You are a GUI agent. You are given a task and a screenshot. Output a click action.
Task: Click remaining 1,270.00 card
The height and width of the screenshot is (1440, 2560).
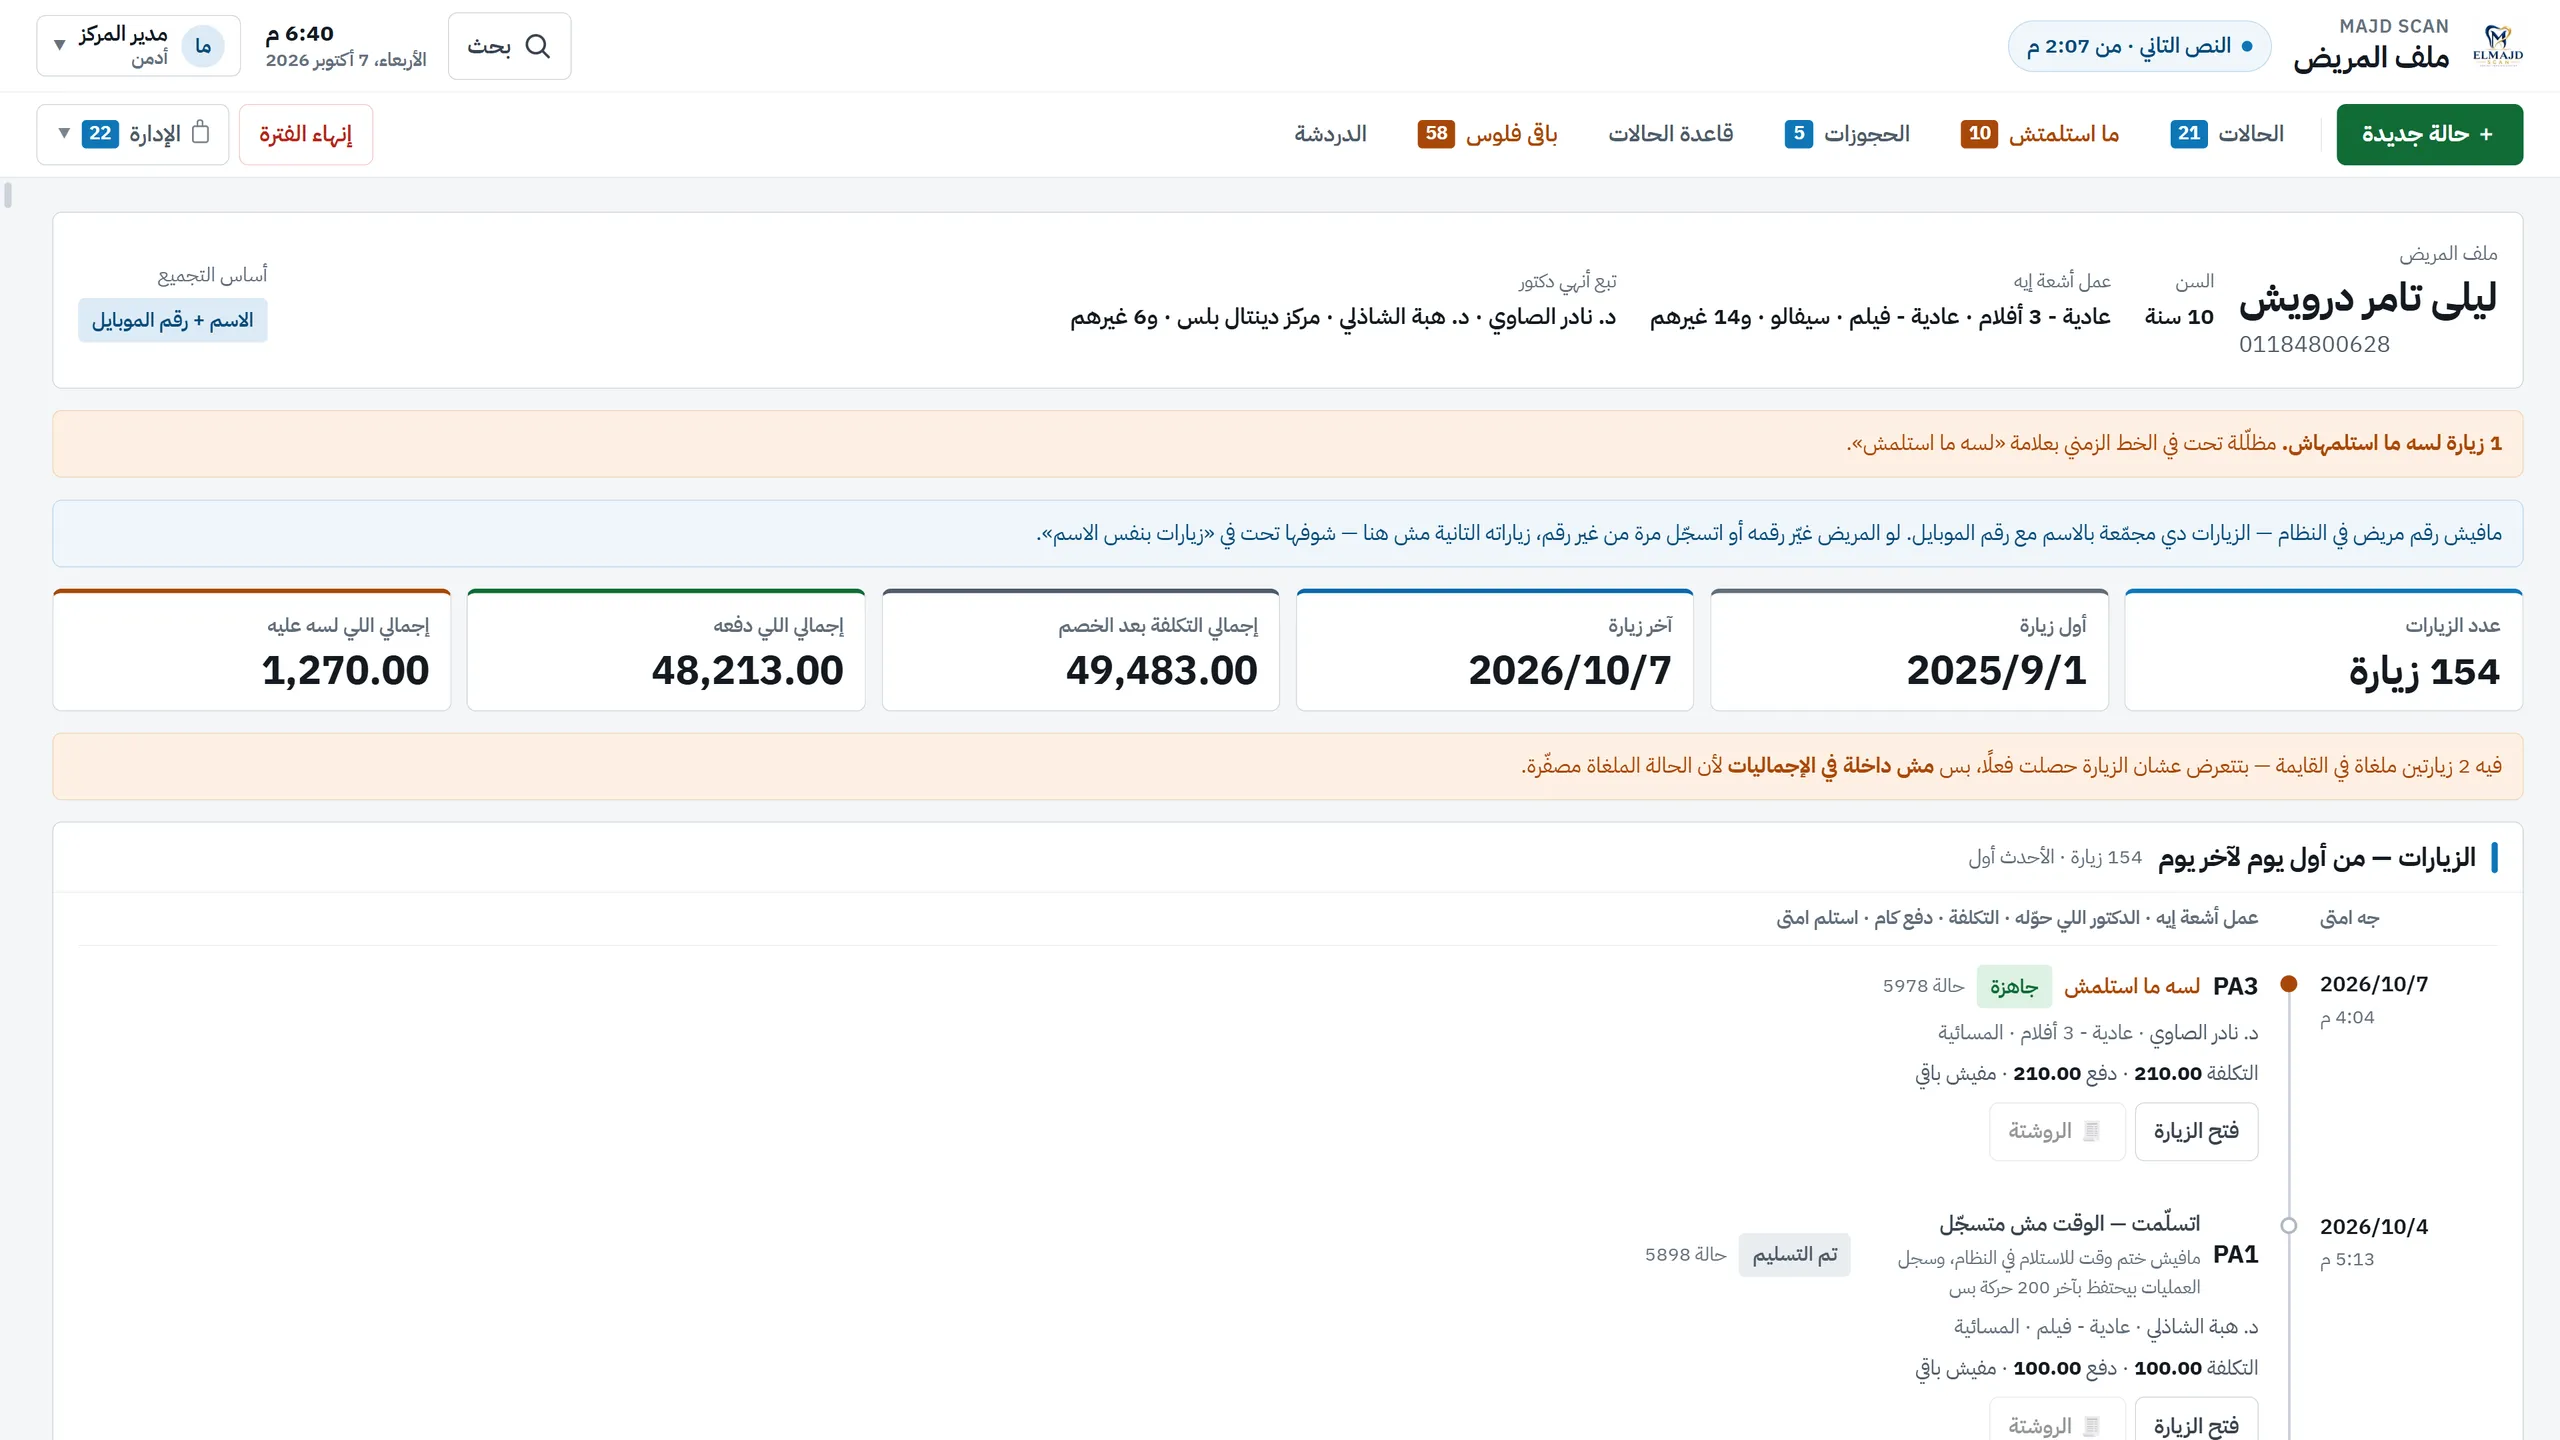(x=252, y=650)
